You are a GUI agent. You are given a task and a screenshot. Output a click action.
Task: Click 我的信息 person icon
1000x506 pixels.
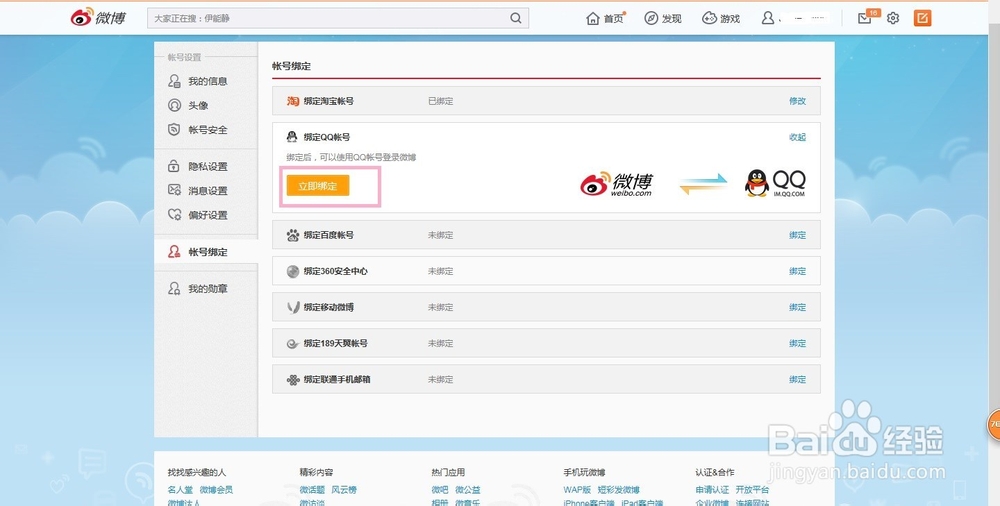pyautogui.click(x=174, y=81)
